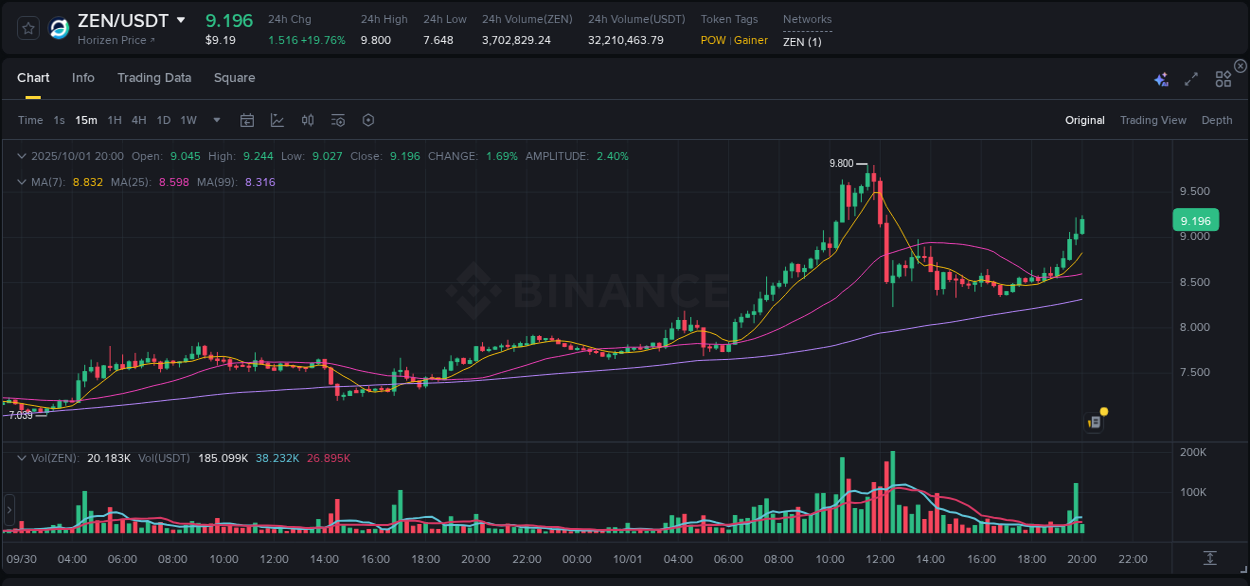The width and height of the screenshot is (1250, 586).
Task: Collapse the OHLC info row chevron
Action: [x=20, y=156]
